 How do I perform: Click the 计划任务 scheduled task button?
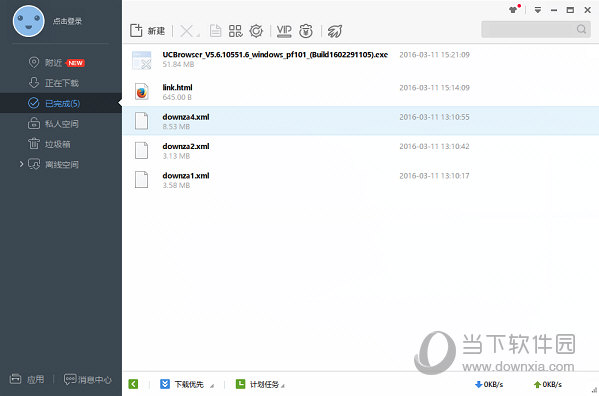[257, 384]
